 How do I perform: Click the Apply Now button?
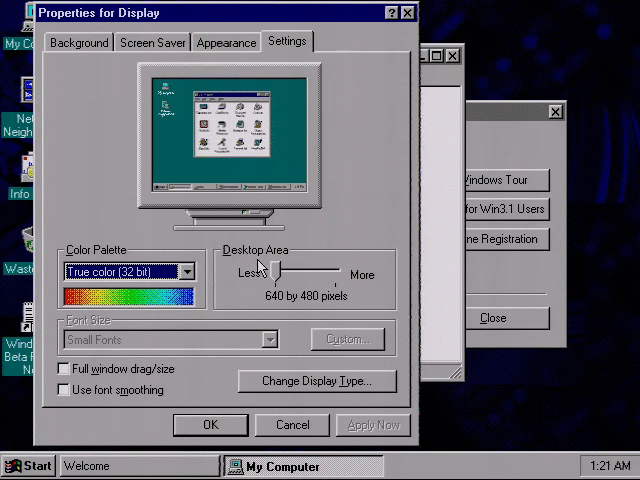tap(373, 425)
